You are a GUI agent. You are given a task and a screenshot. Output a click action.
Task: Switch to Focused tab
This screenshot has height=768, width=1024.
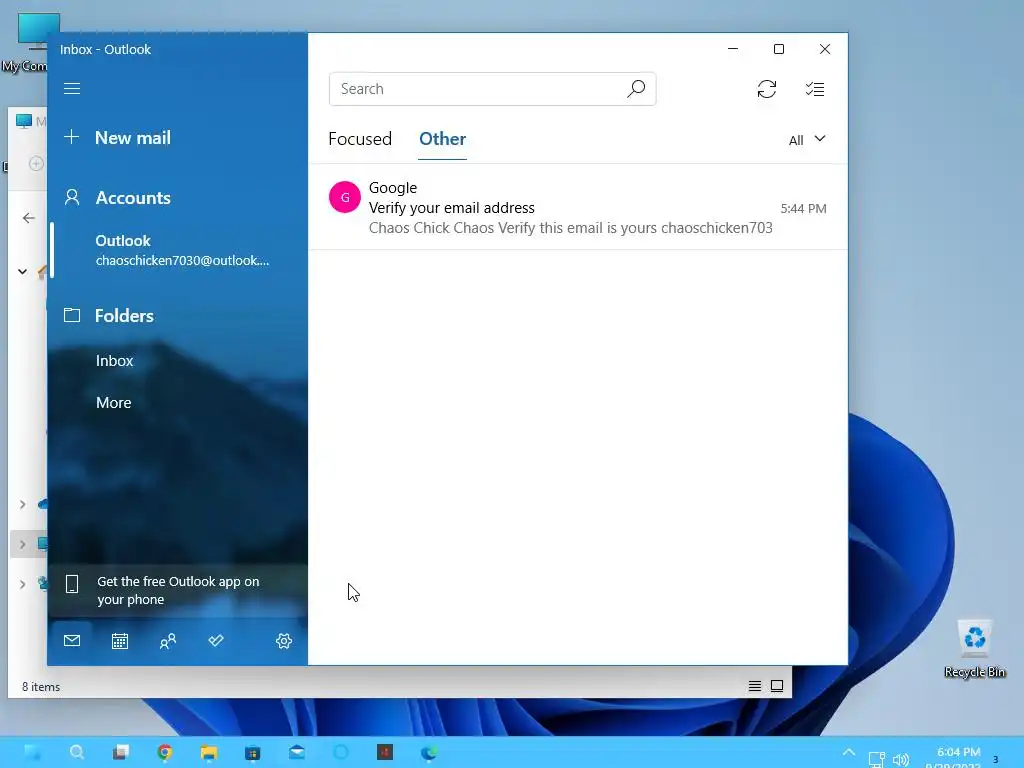tap(360, 139)
